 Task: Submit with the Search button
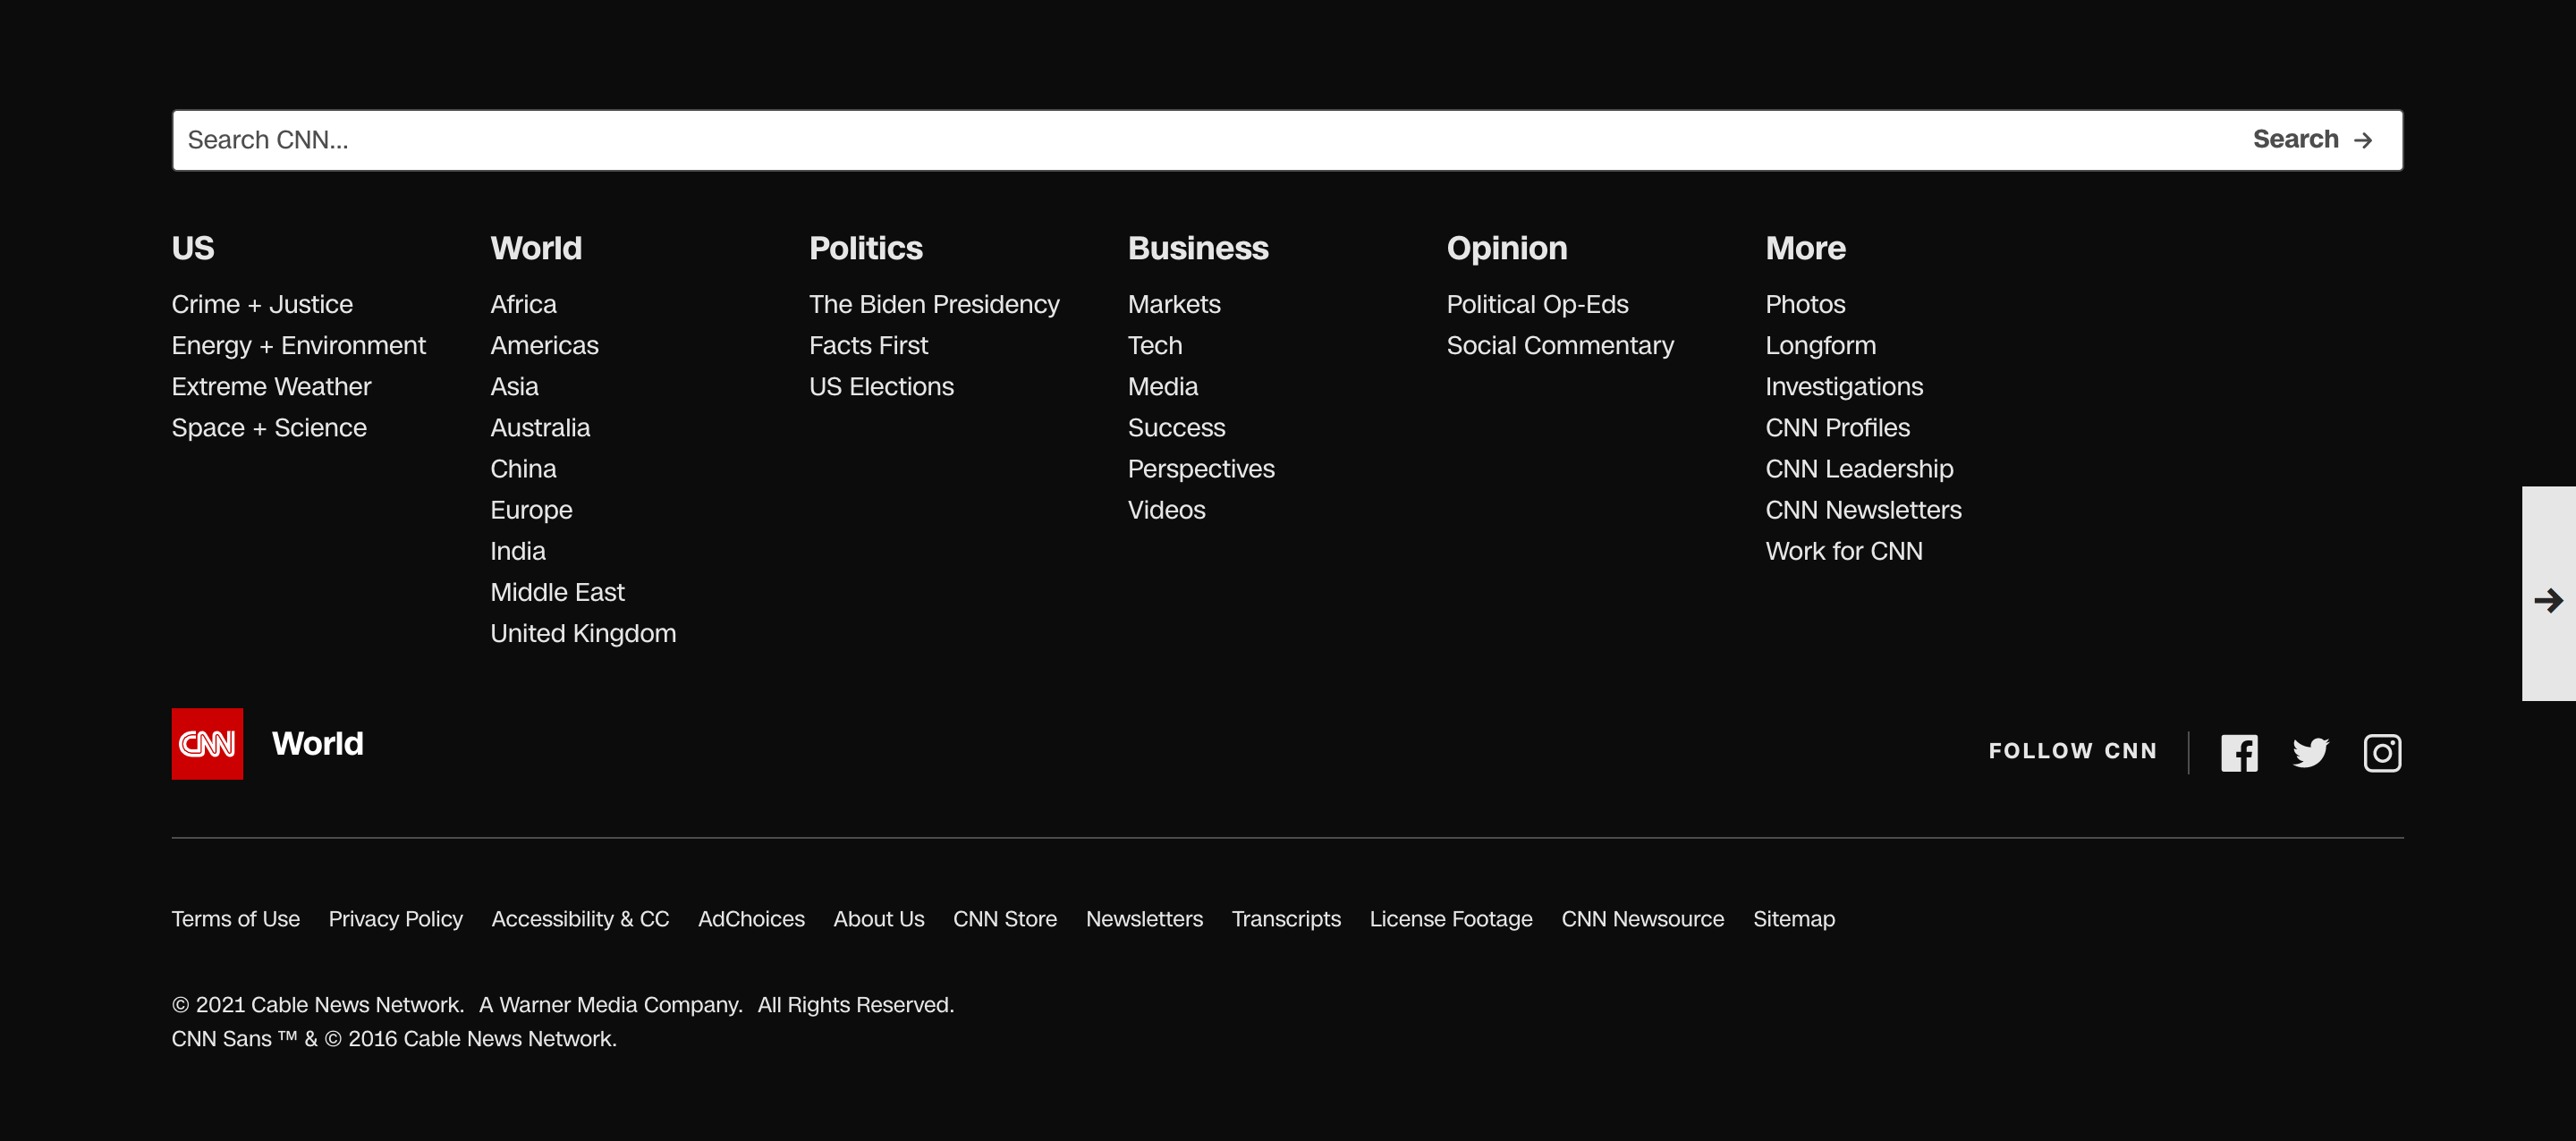click(x=2312, y=140)
